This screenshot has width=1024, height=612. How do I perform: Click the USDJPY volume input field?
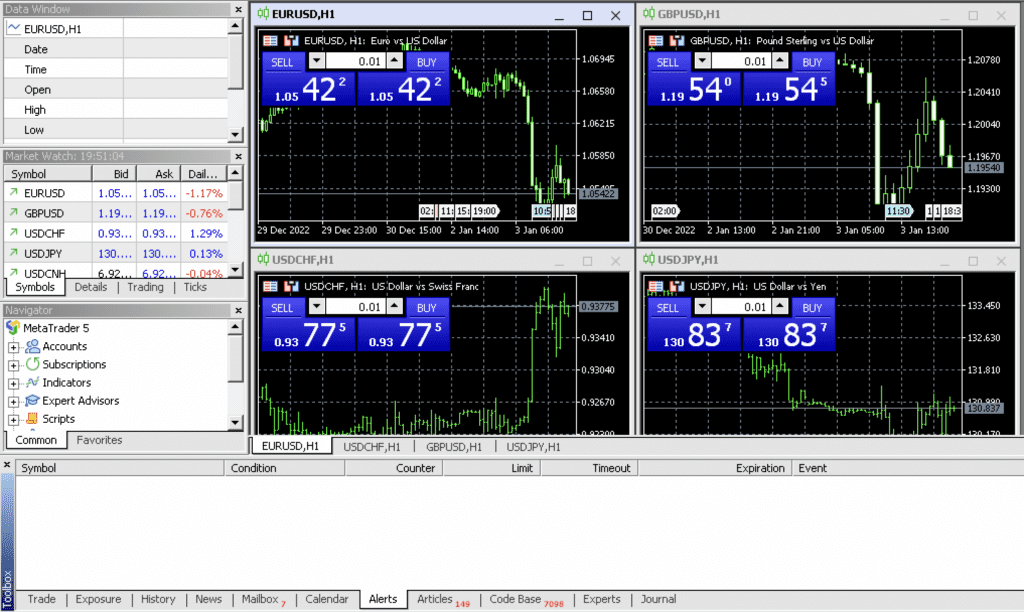pos(741,307)
